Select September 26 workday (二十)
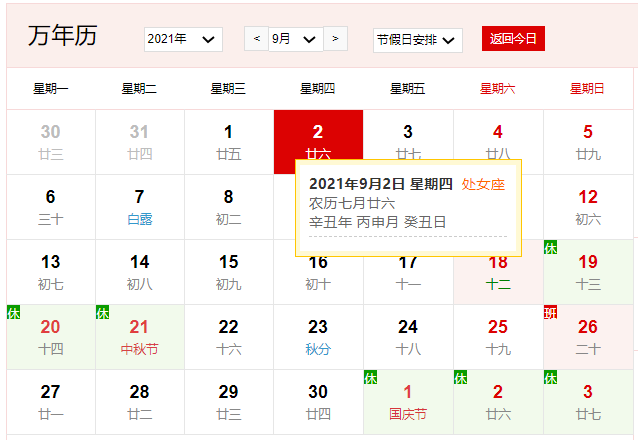Viewport: 638px width, 440px height. point(588,337)
